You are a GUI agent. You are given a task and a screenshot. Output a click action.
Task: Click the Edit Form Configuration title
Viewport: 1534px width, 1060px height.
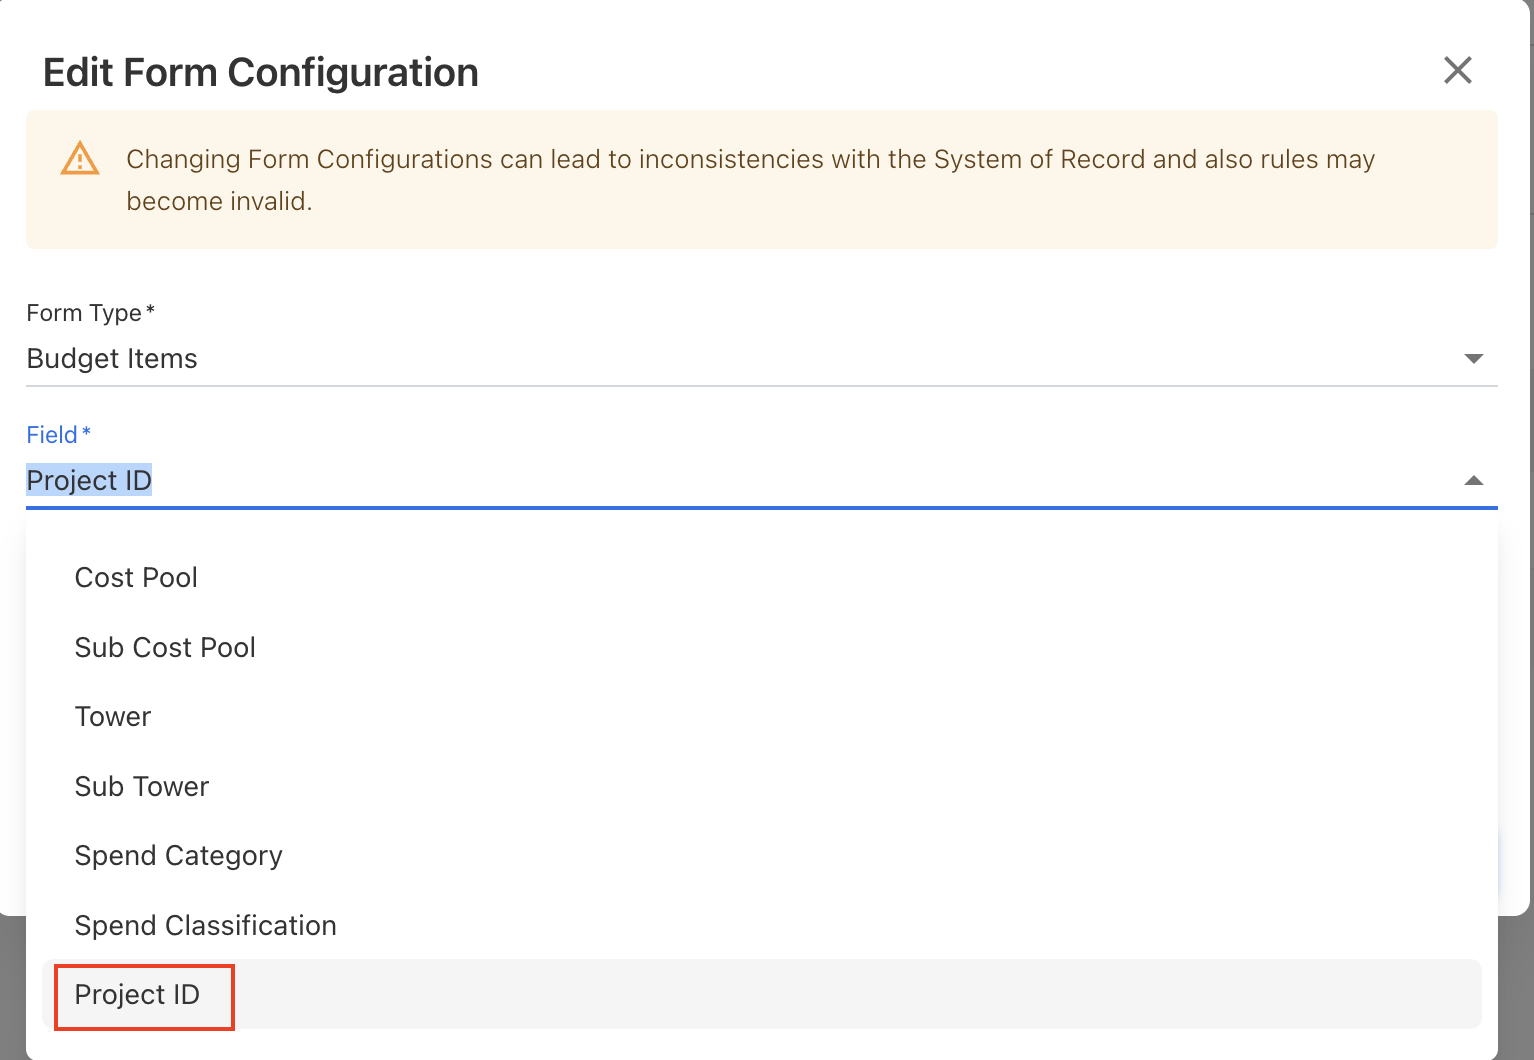point(260,71)
